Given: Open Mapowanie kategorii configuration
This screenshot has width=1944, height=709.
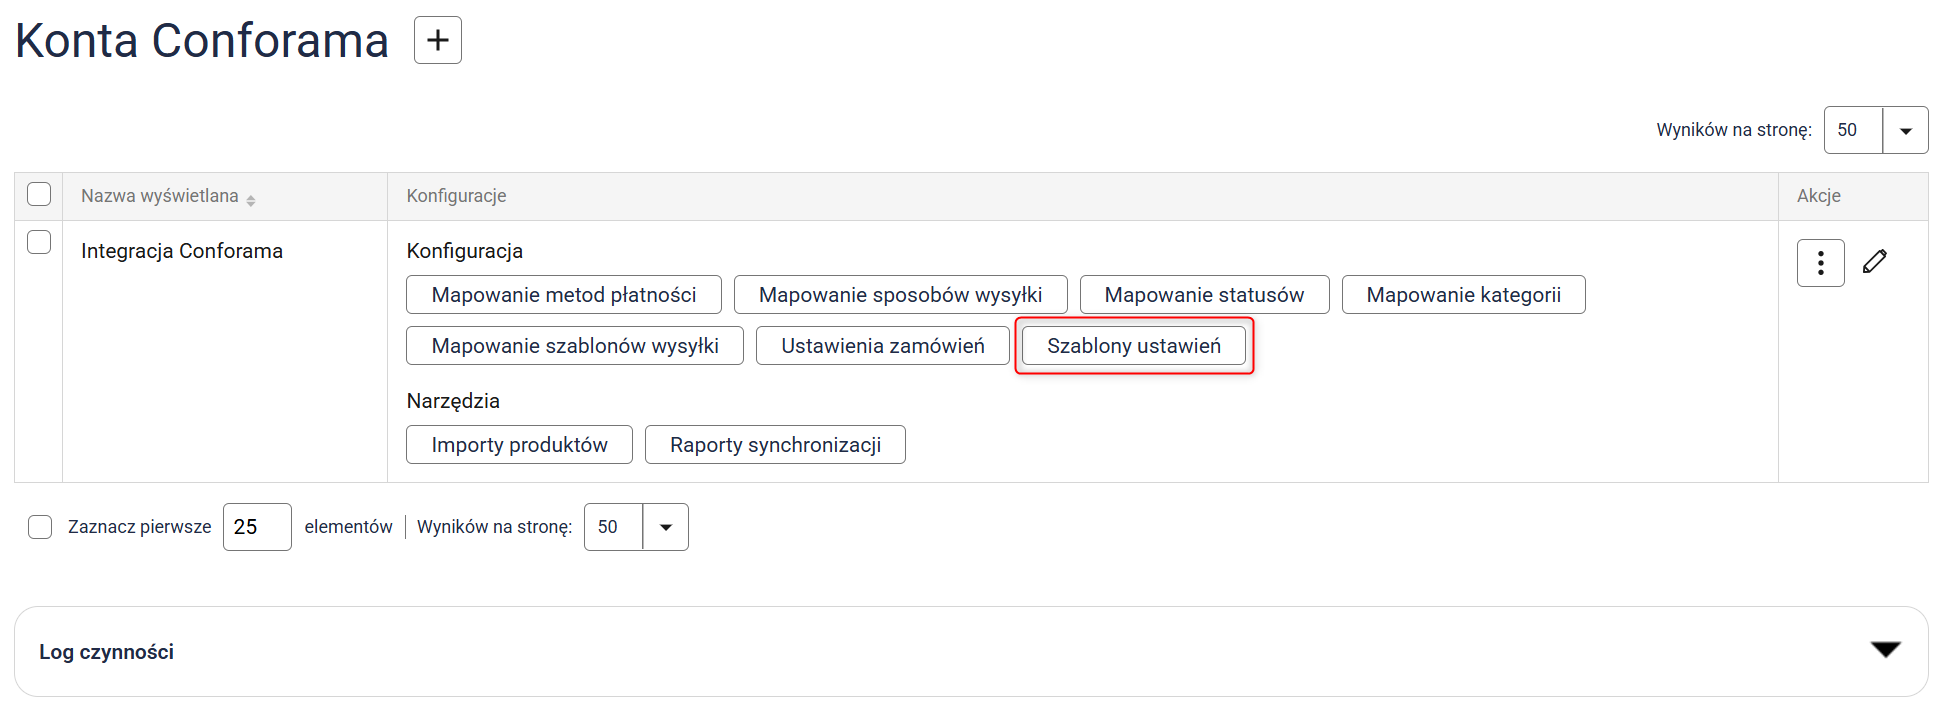Looking at the screenshot, I should pyautogui.click(x=1463, y=295).
